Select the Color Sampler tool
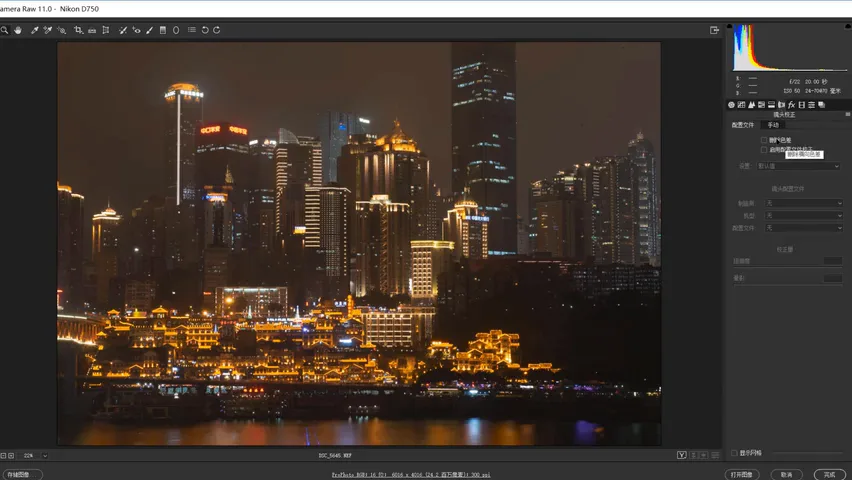Viewport: 852px width, 480px height. click(x=48, y=30)
